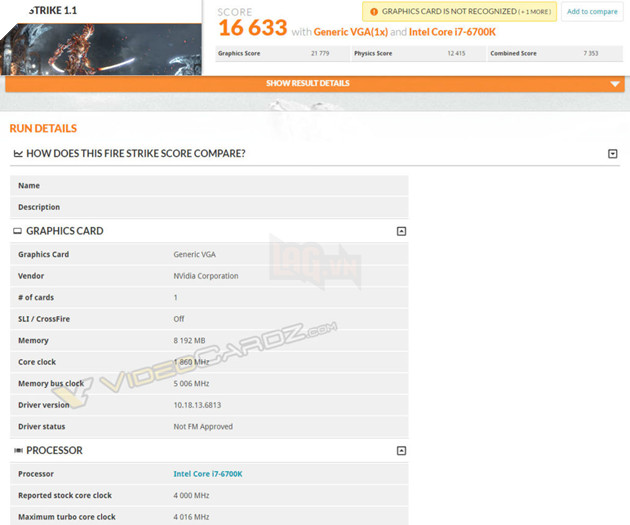630x525 pixels.
Task: Open the graphics card not recognized warning
Action: click(459, 12)
